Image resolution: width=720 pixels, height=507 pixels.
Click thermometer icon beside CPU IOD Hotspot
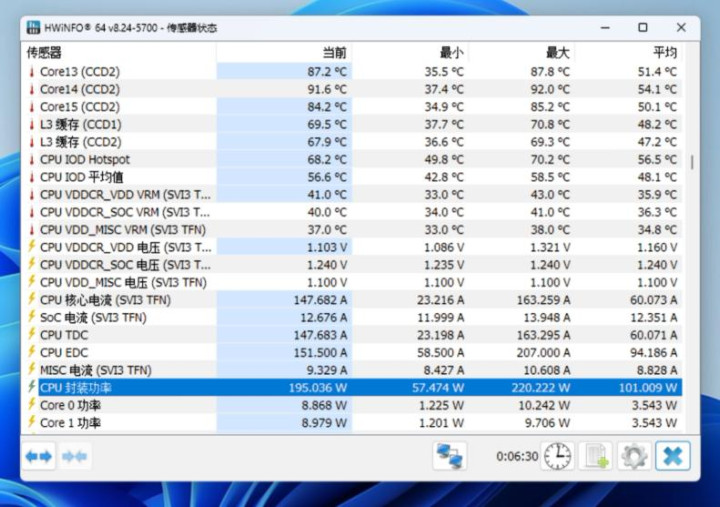pyautogui.click(x=32, y=159)
